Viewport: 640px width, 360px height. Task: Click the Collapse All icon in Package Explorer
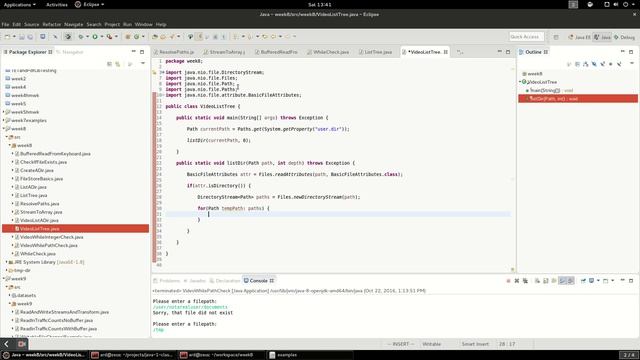pyautogui.click(x=109, y=64)
